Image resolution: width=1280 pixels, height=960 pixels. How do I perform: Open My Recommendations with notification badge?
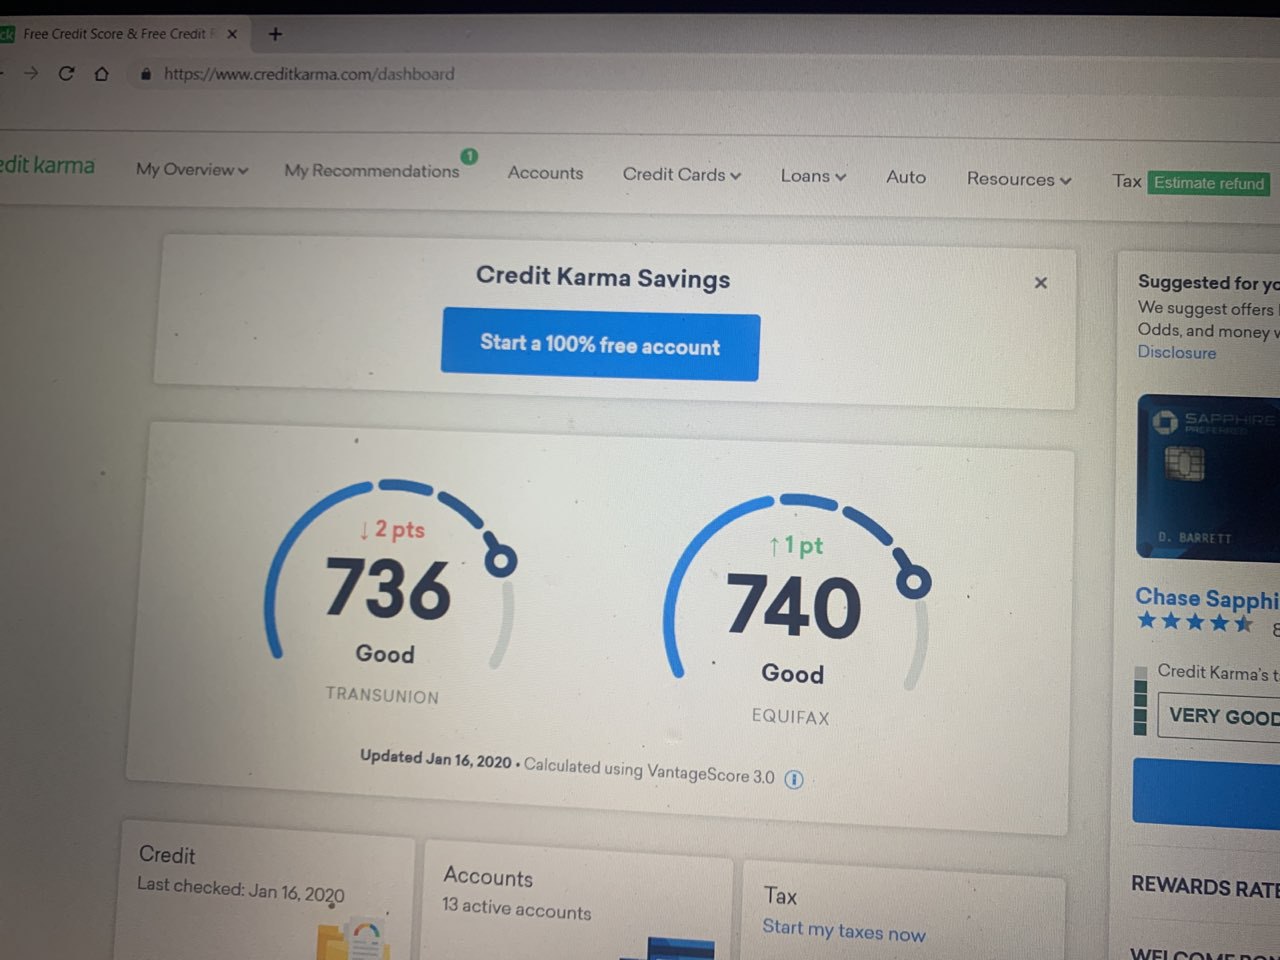pyautogui.click(x=371, y=171)
